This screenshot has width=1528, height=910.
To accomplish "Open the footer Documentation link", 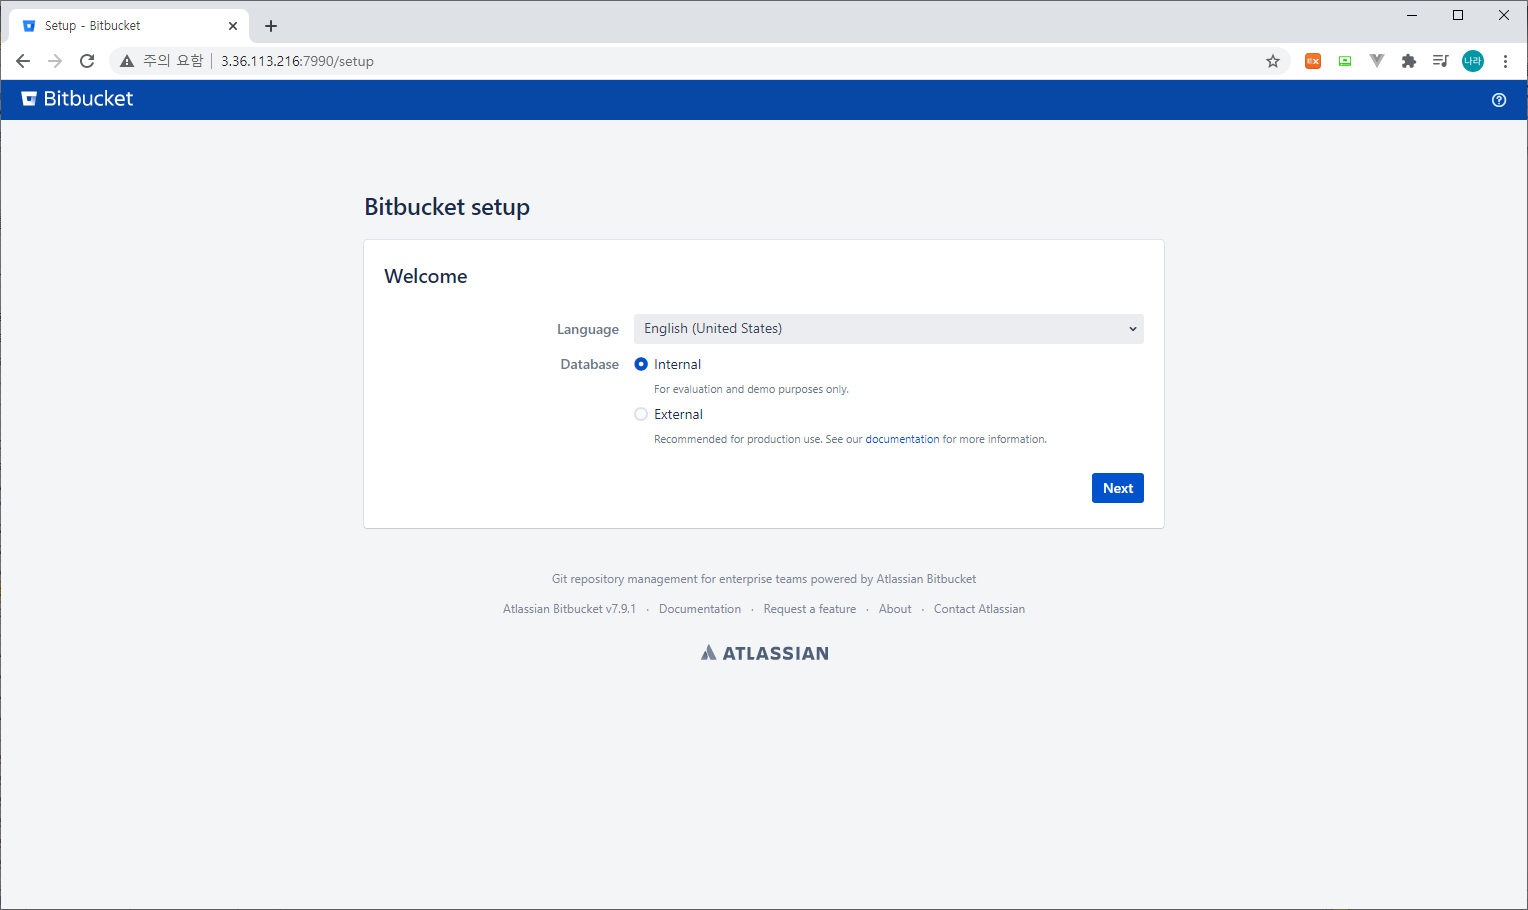I will (x=700, y=609).
